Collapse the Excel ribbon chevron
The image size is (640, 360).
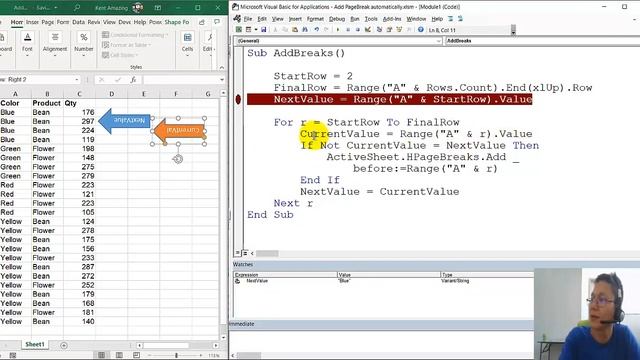[222, 67]
